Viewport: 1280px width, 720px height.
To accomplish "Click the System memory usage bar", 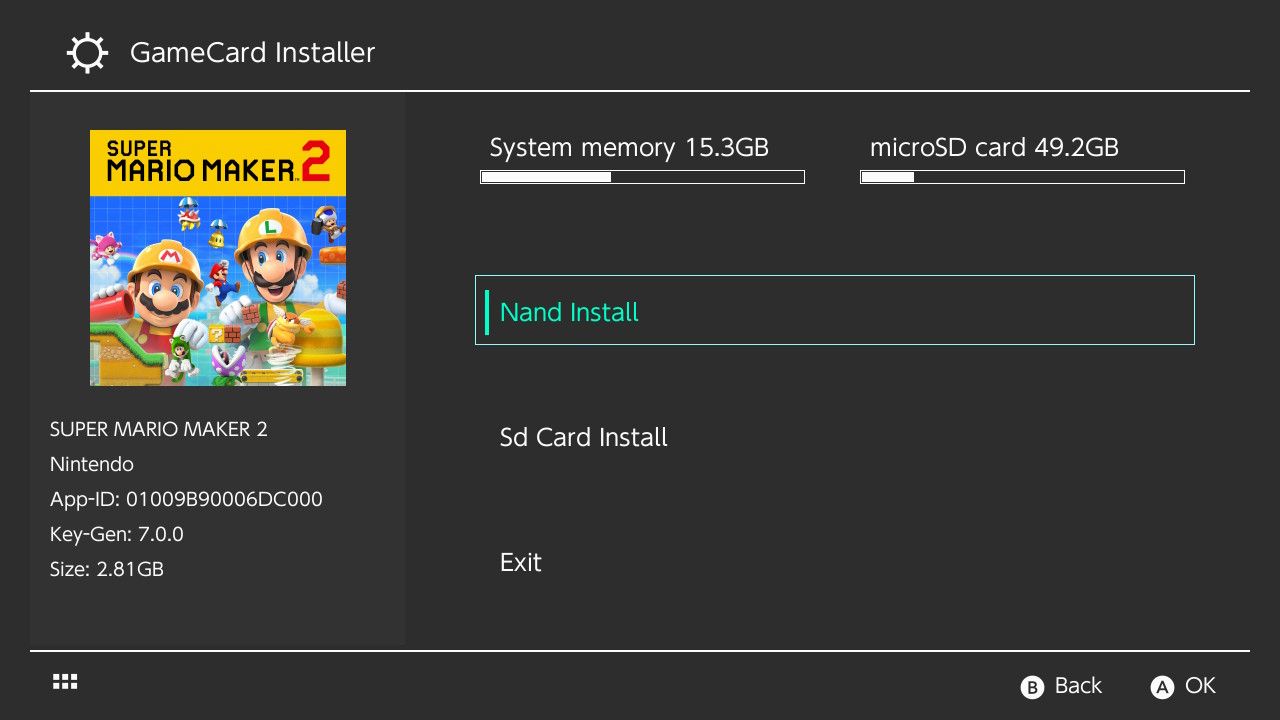I will [x=642, y=177].
